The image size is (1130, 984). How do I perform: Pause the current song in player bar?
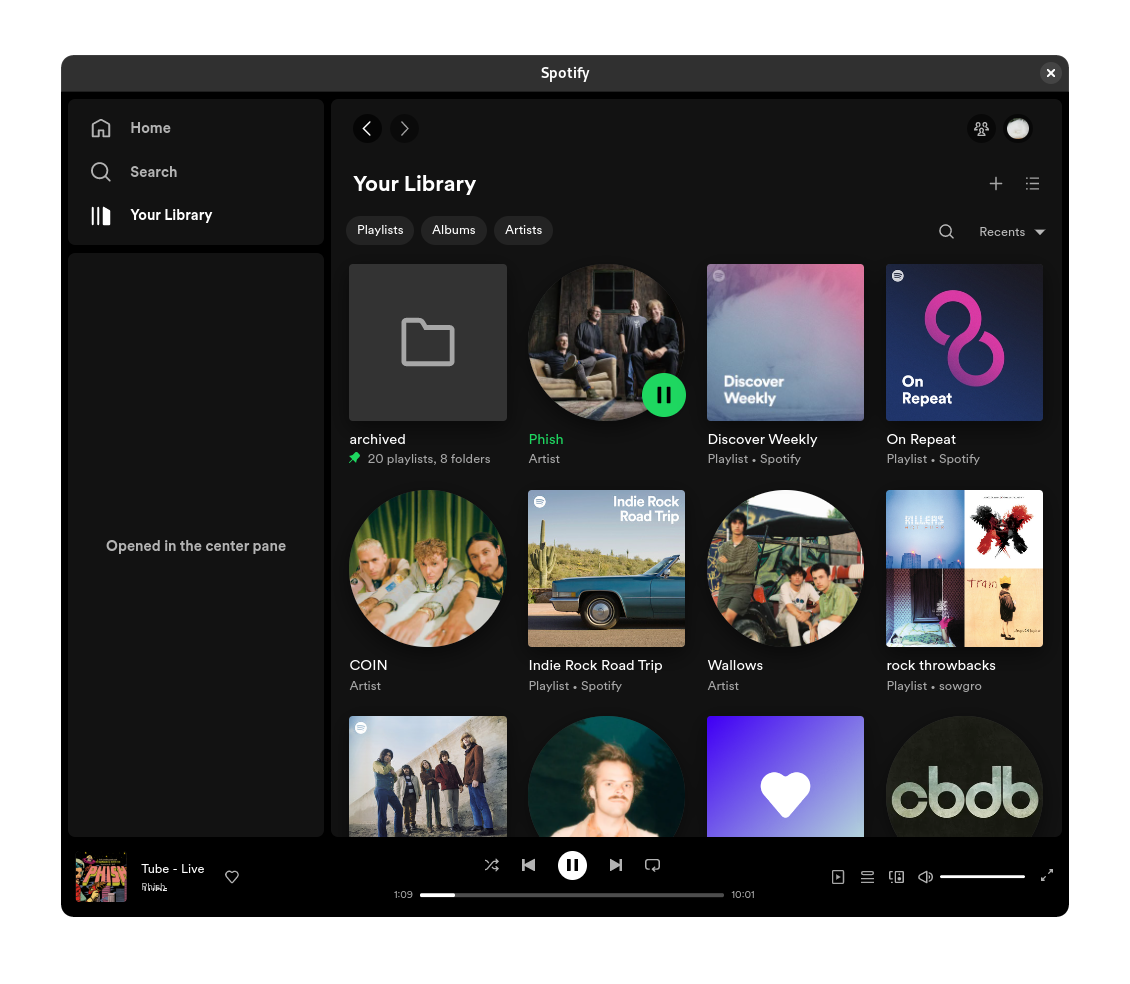click(x=572, y=865)
